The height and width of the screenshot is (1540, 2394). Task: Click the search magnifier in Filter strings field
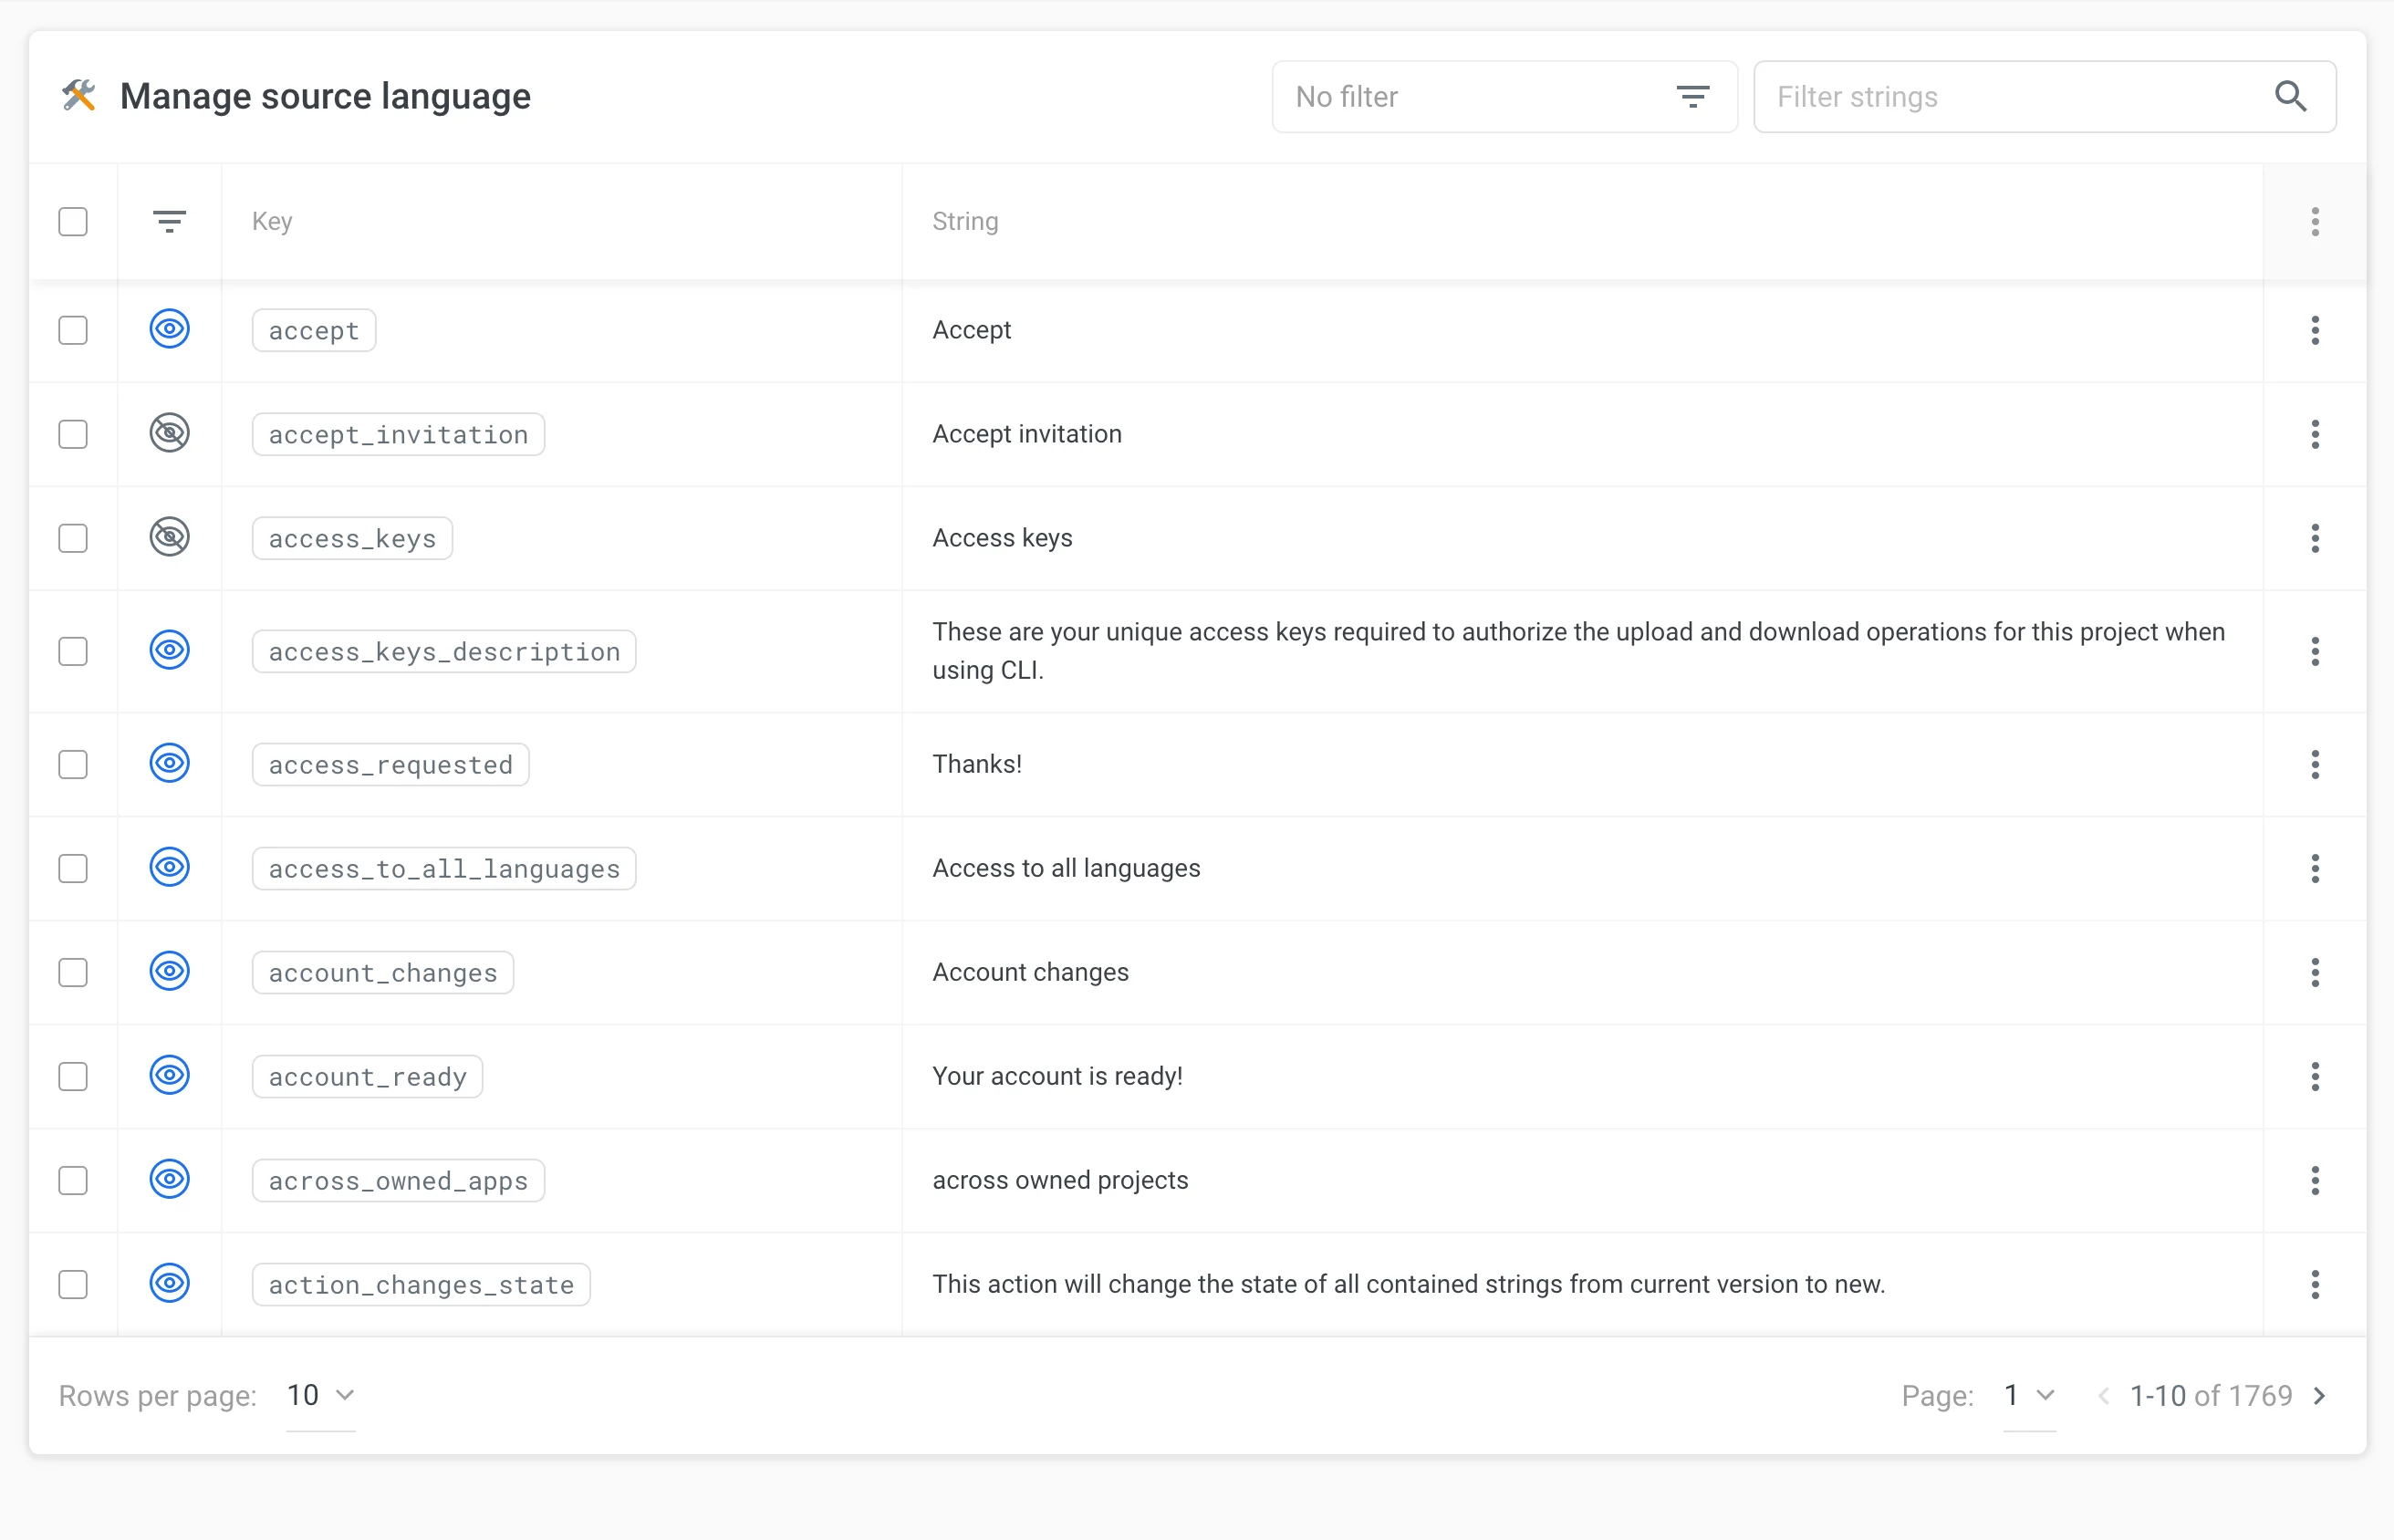tap(2290, 96)
